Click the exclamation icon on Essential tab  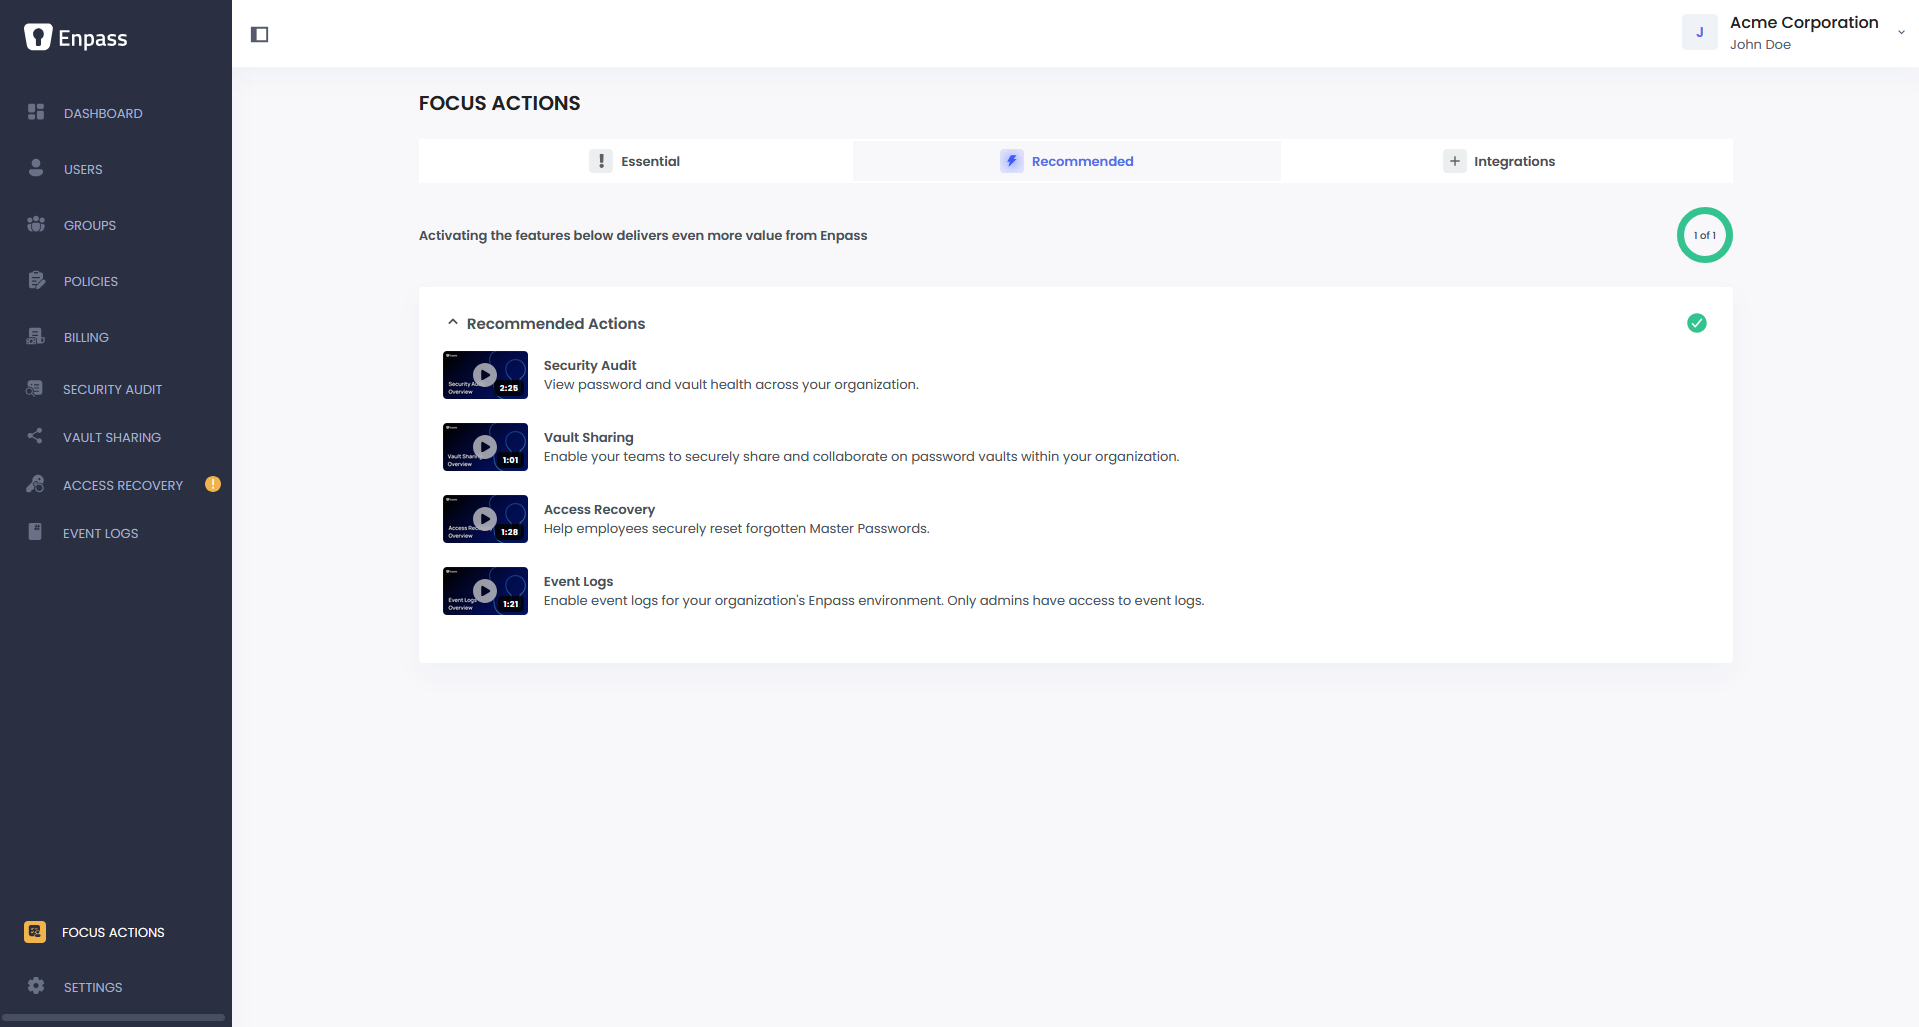[x=601, y=161]
